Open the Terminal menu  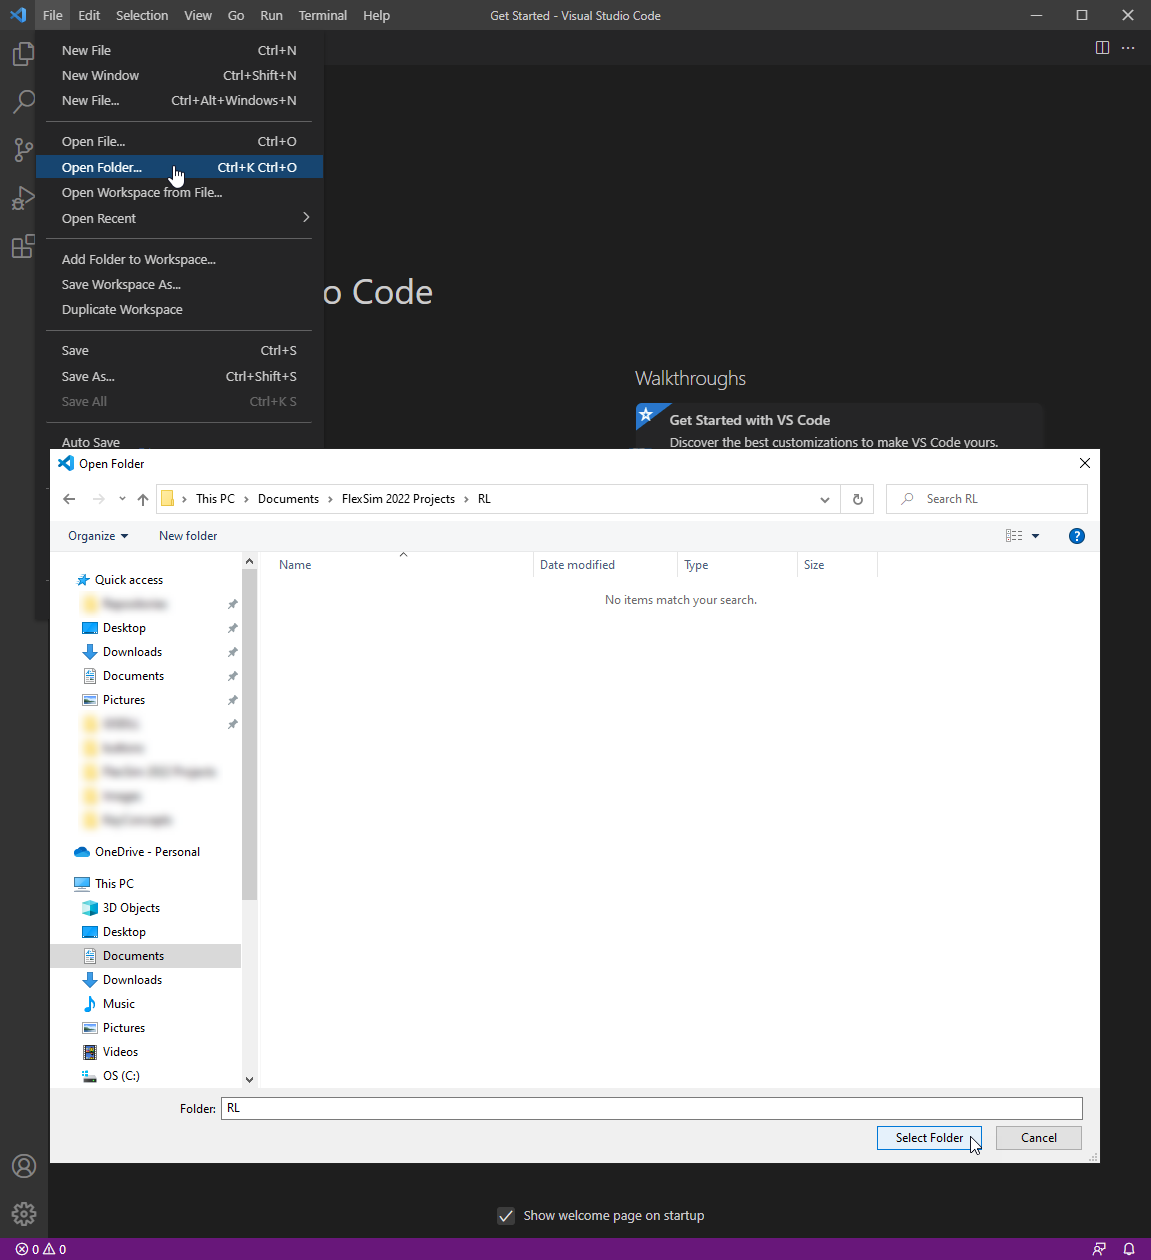[x=322, y=15]
